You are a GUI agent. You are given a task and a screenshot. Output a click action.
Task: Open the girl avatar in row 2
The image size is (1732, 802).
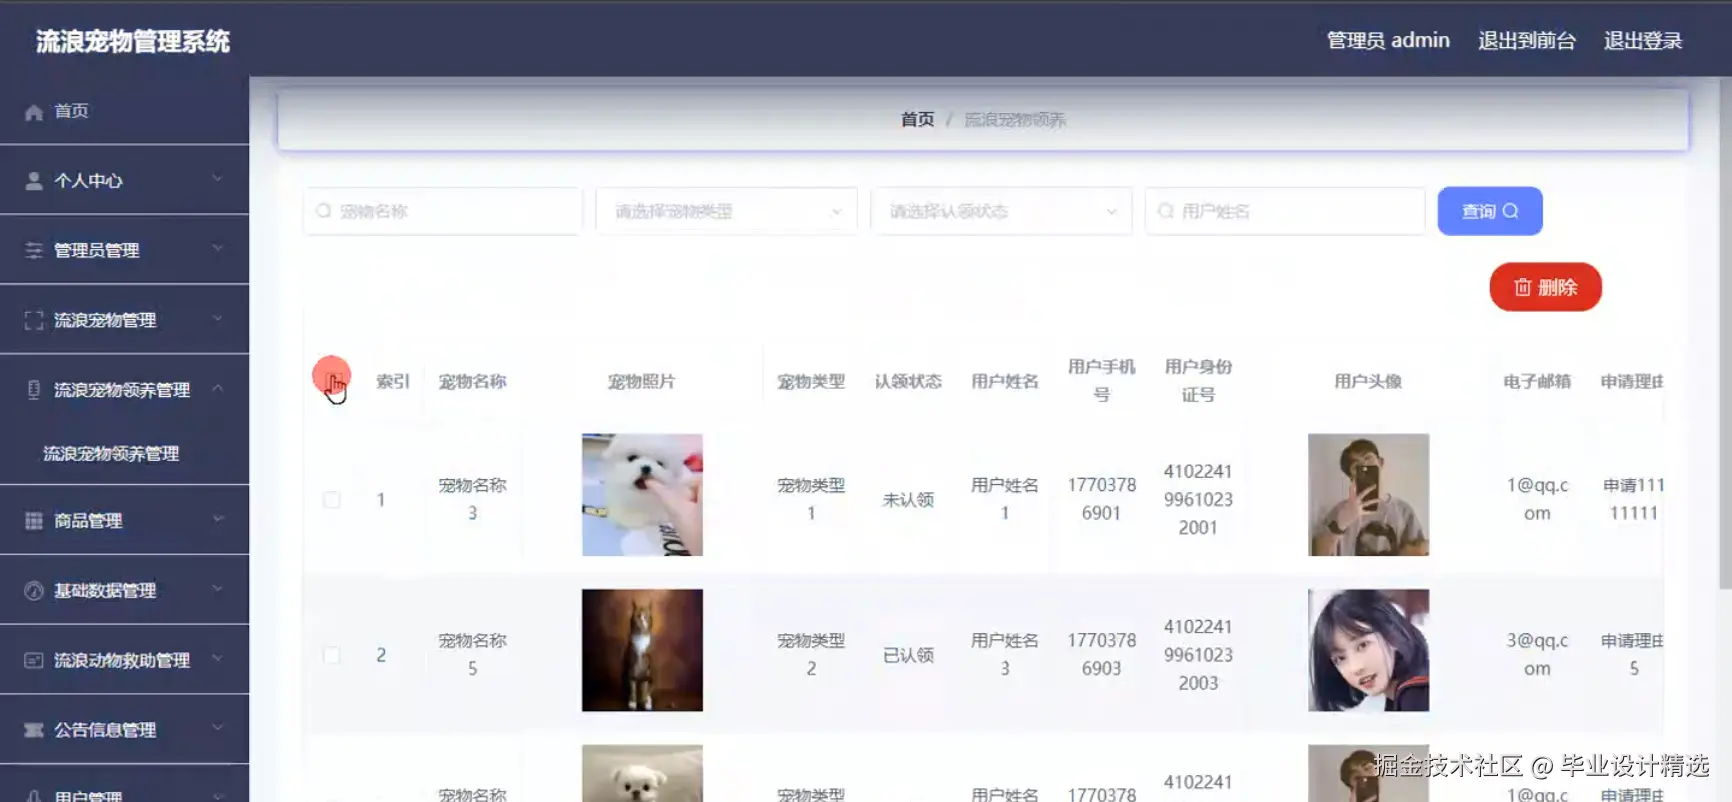[x=1368, y=650]
